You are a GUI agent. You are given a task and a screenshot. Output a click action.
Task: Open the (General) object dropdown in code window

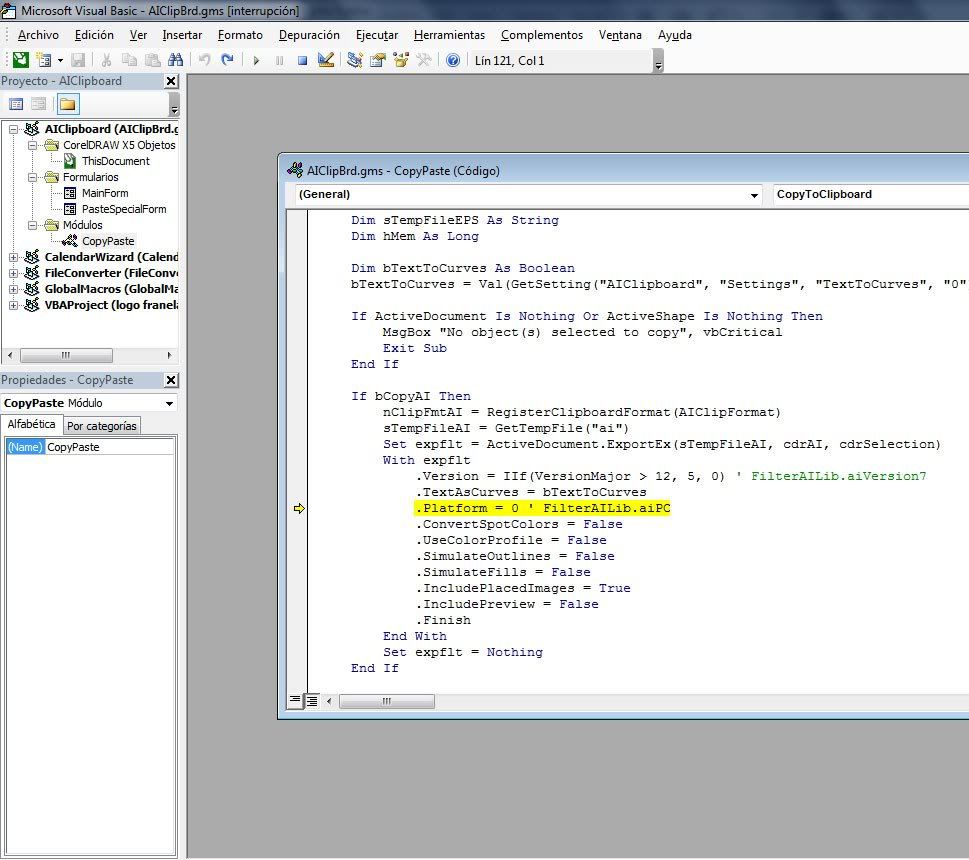(x=754, y=195)
